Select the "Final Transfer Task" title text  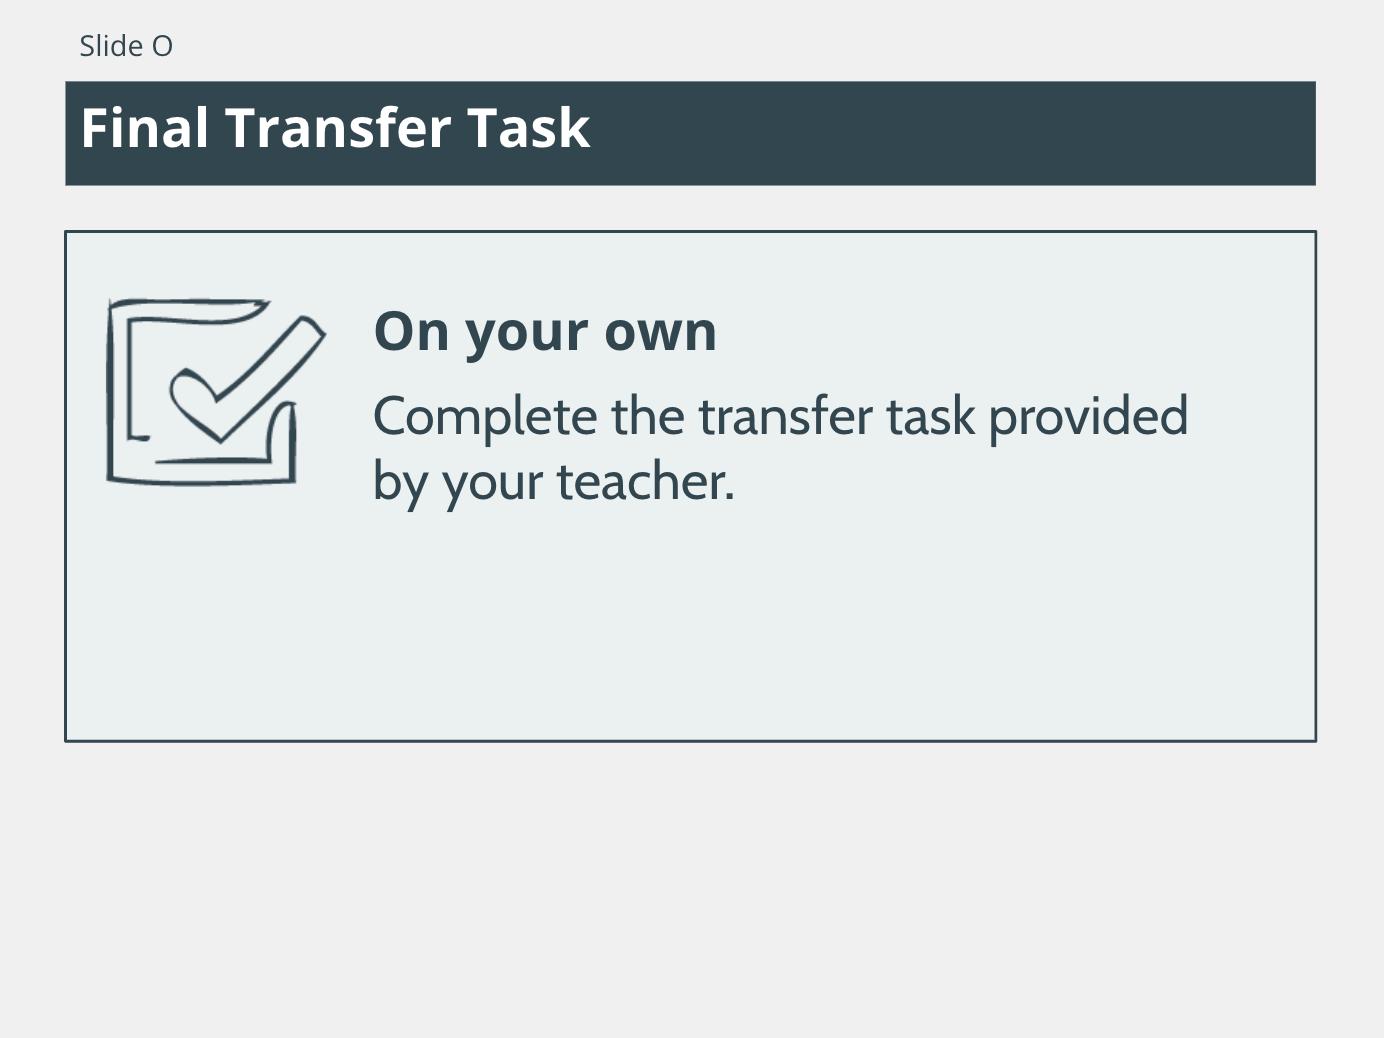coord(335,128)
